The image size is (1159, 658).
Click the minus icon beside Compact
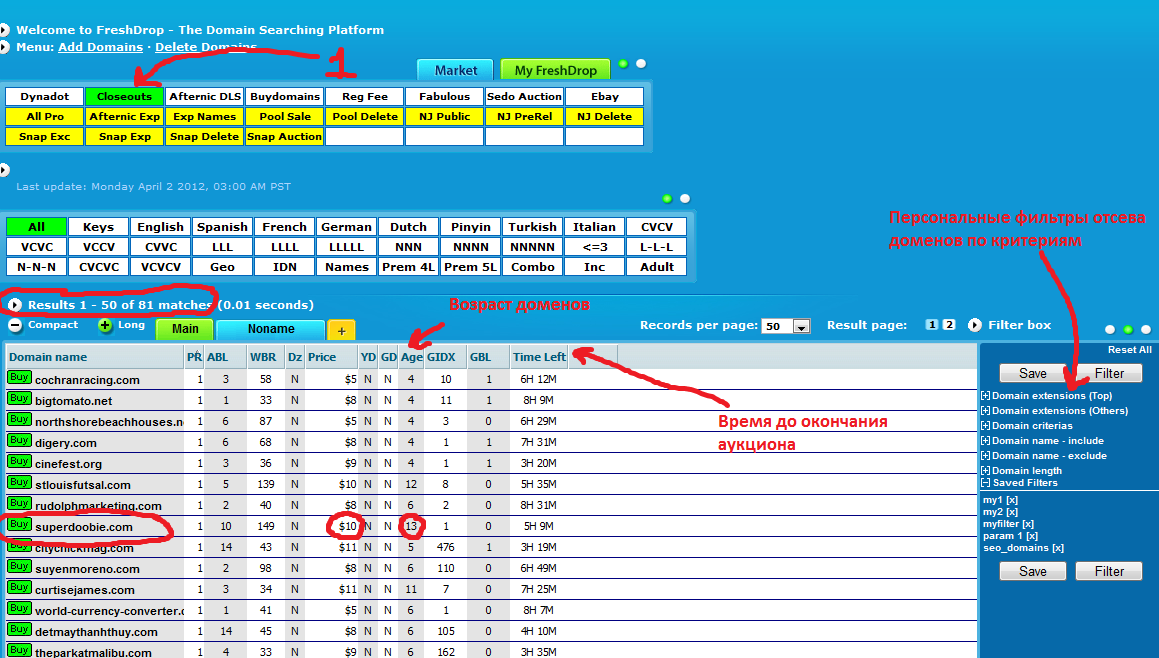(15, 325)
